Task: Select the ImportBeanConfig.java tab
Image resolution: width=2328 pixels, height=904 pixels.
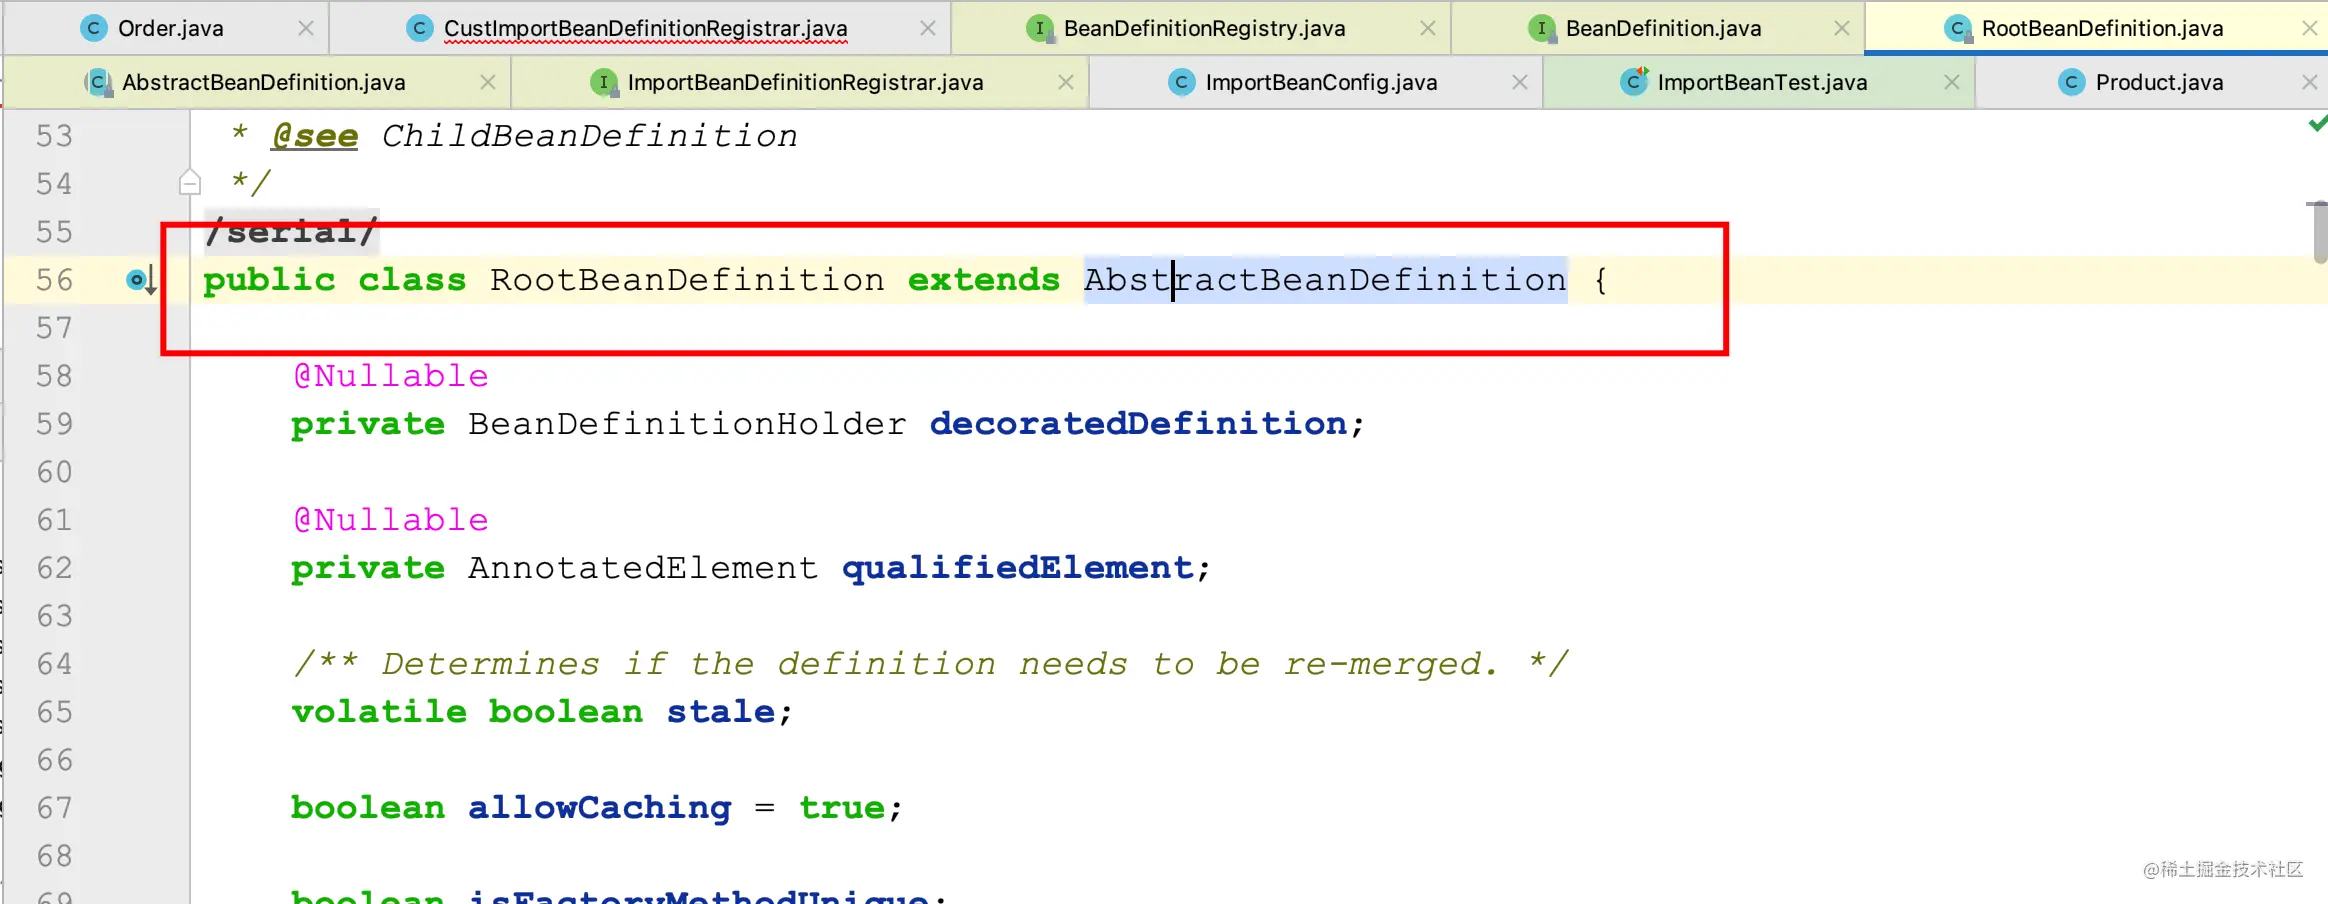Action: pos(1320,82)
